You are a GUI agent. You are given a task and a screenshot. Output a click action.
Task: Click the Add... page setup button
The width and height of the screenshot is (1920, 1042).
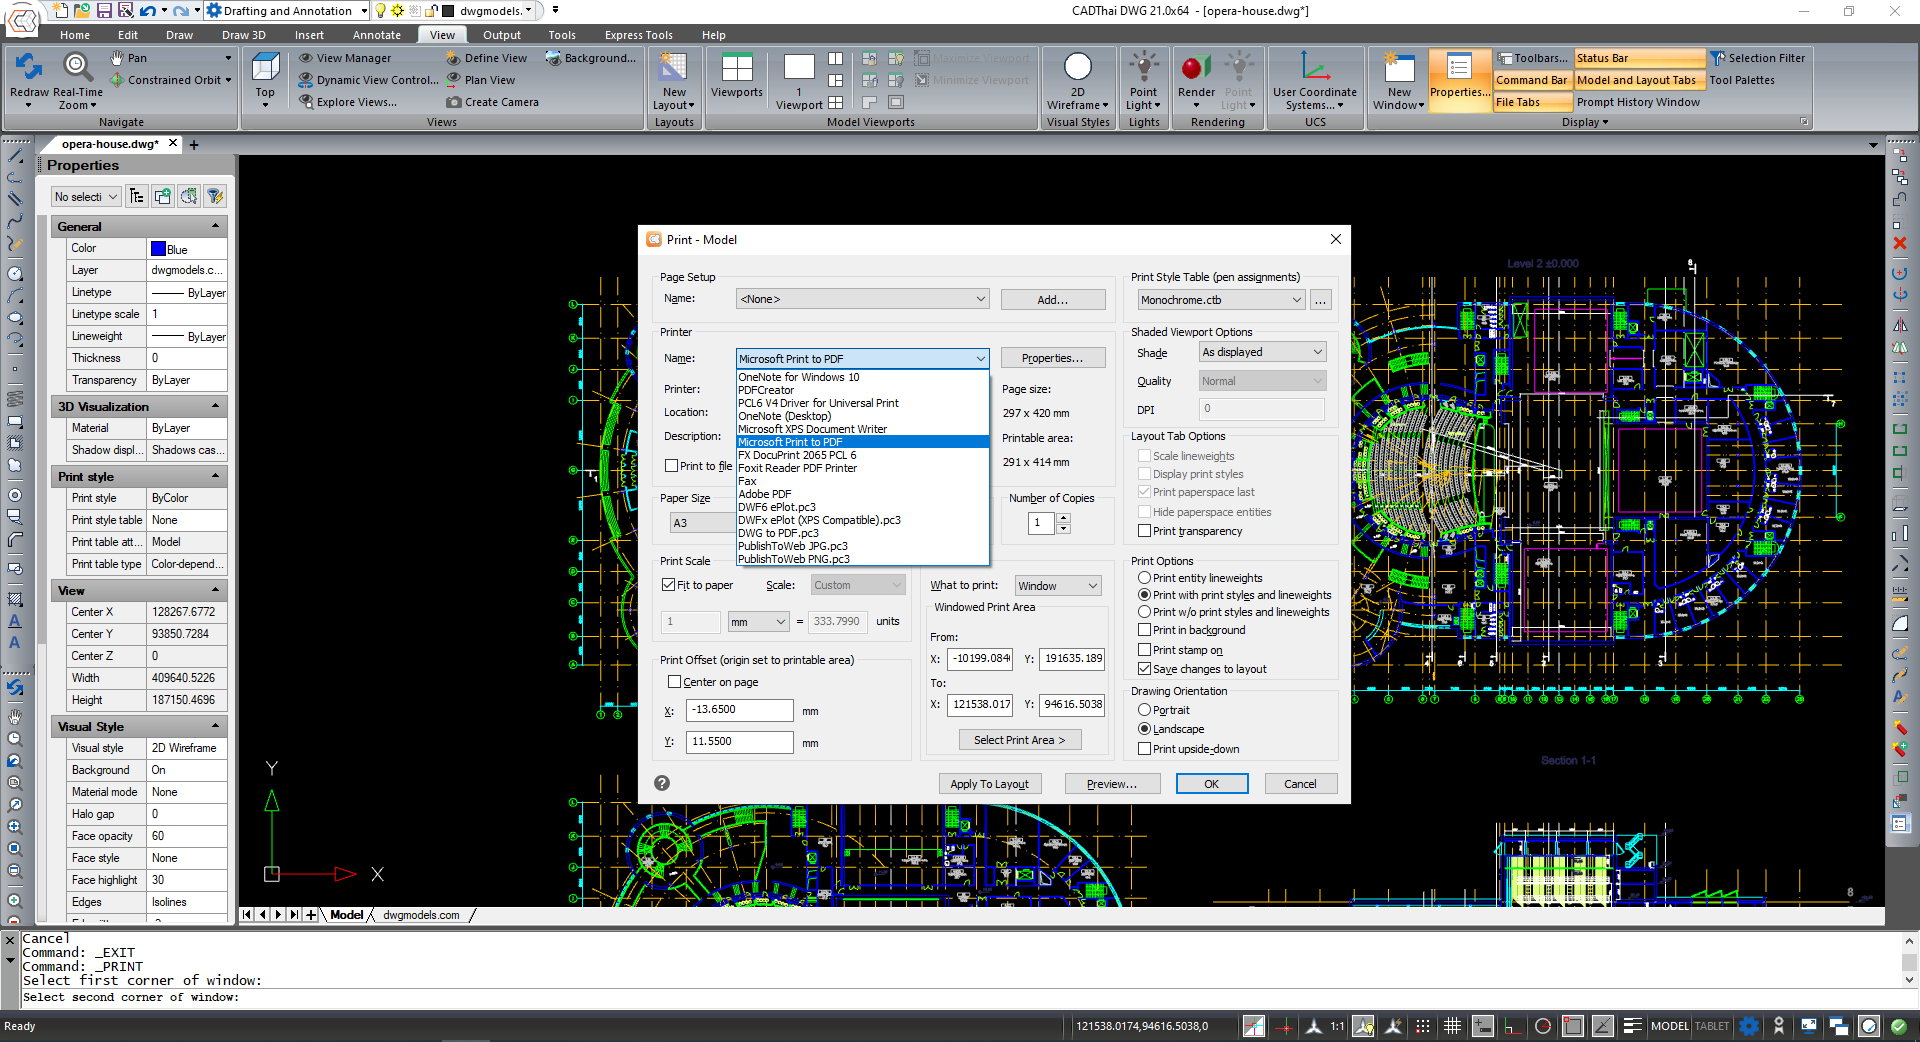click(1053, 299)
